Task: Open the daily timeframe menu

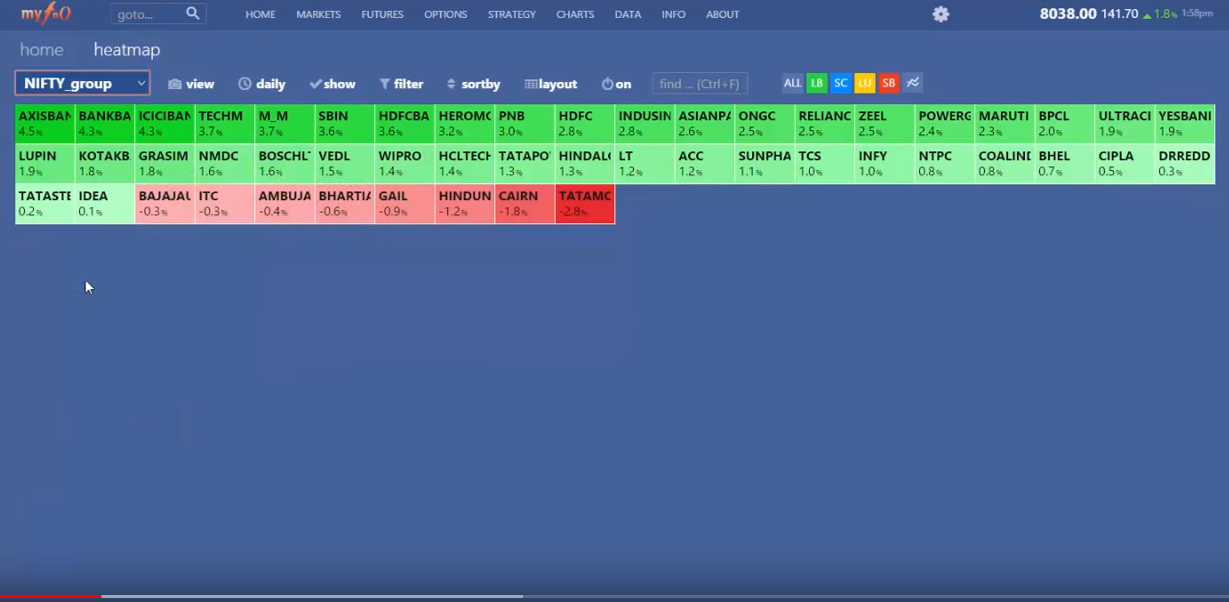Action: (x=262, y=84)
